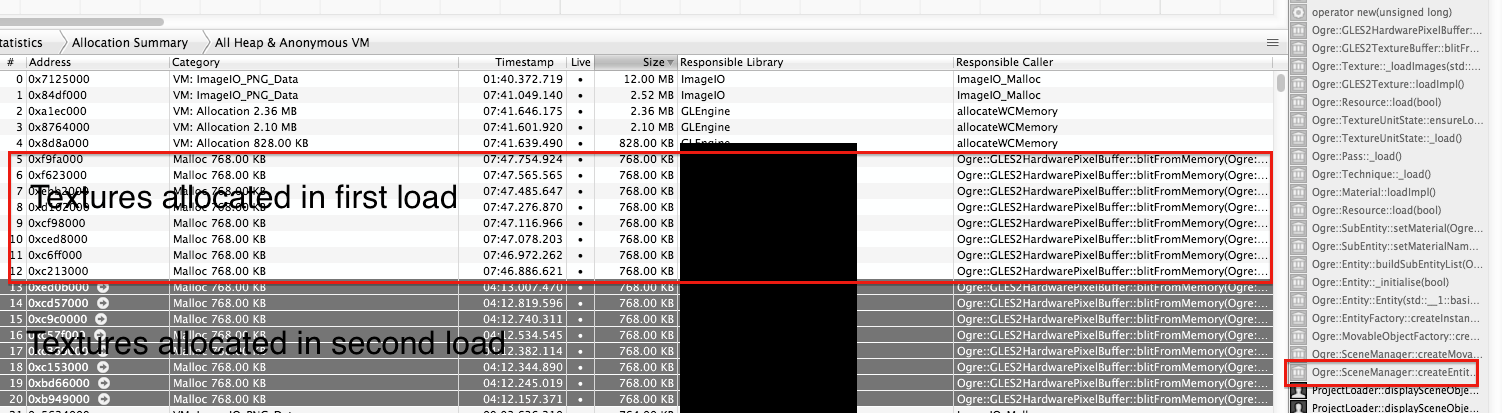Click the operator new frame icon
Viewport: 1502px width, 413px height.
tap(1298, 12)
